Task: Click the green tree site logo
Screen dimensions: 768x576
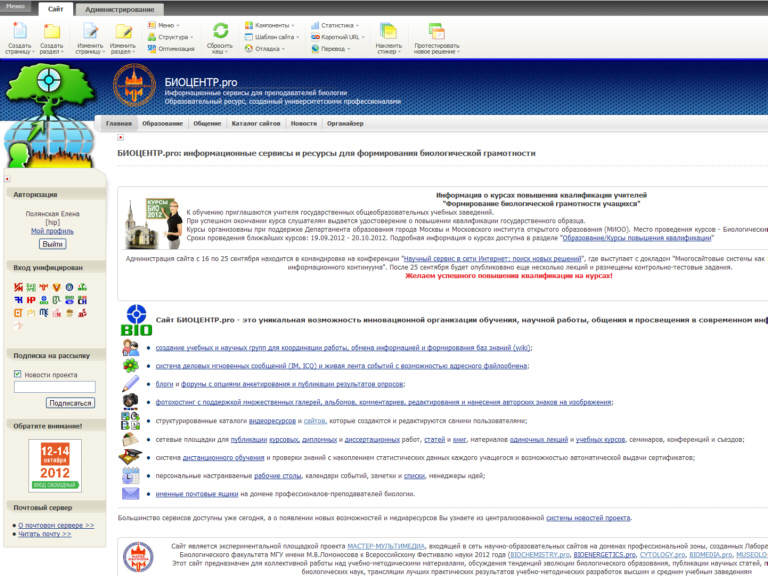Action: point(49,115)
